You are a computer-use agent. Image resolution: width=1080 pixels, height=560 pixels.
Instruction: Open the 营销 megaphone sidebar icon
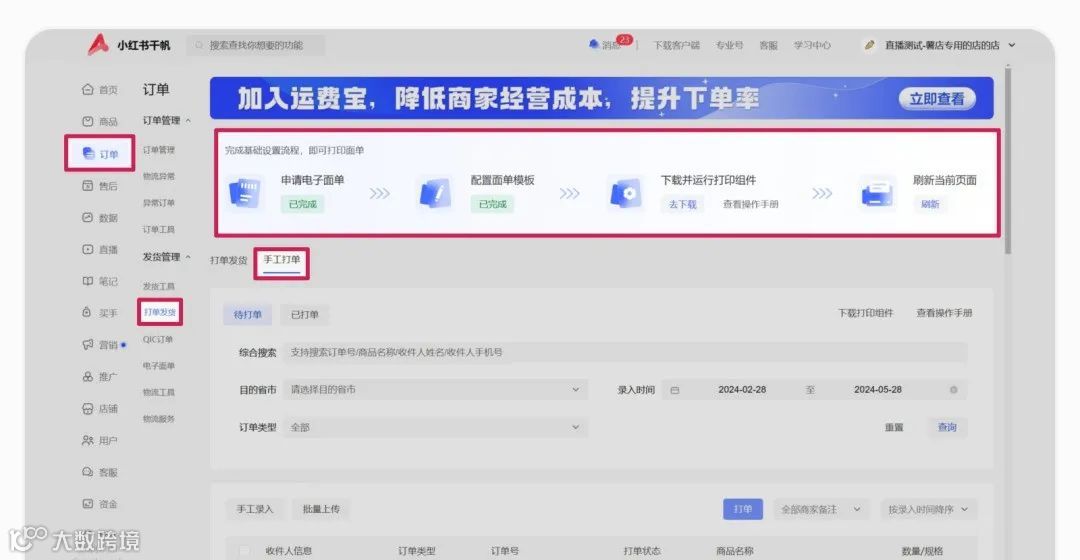[87, 344]
